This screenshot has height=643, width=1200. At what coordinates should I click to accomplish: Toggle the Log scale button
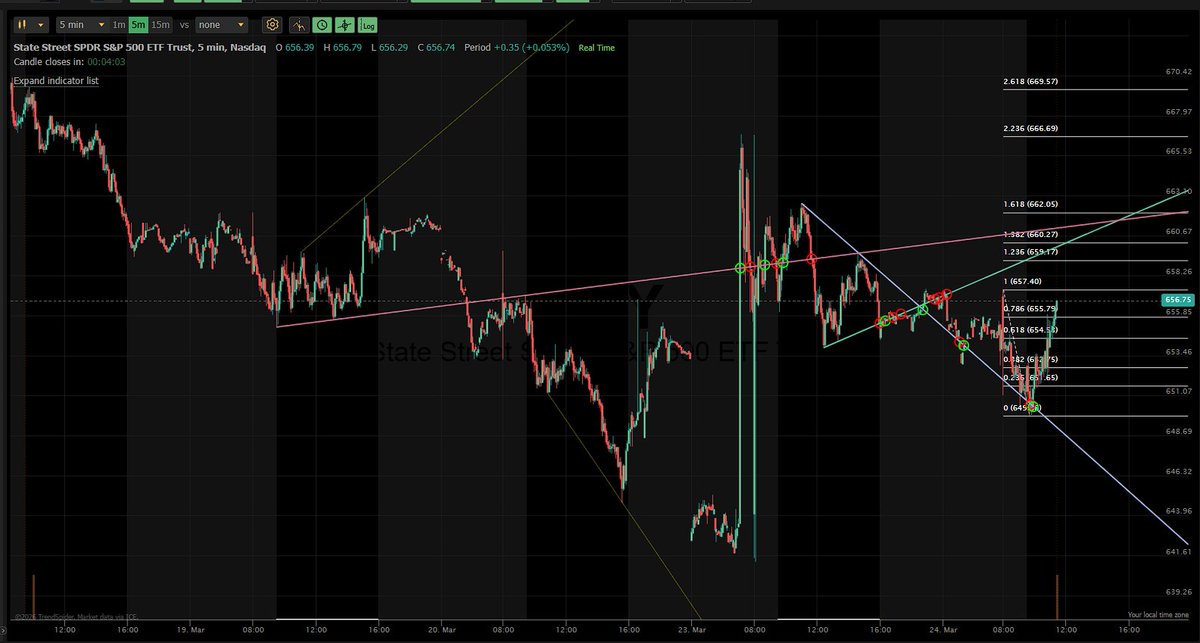pyautogui.click(x=369, y=25)
